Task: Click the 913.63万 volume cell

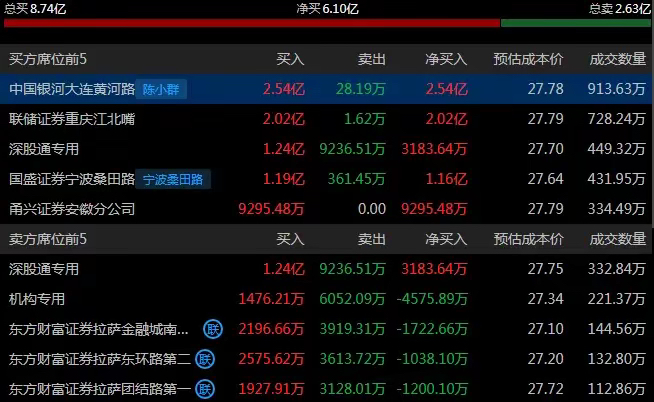Action: tap(616, 89)
